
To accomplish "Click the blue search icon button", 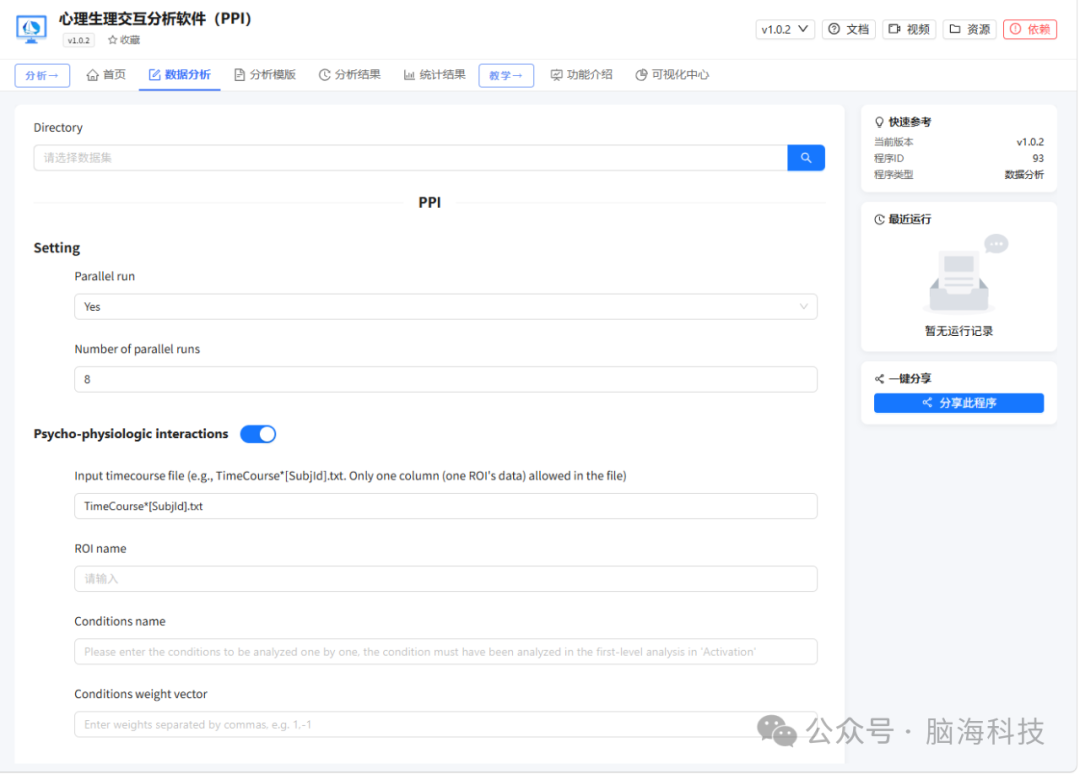I will (806, 158).
